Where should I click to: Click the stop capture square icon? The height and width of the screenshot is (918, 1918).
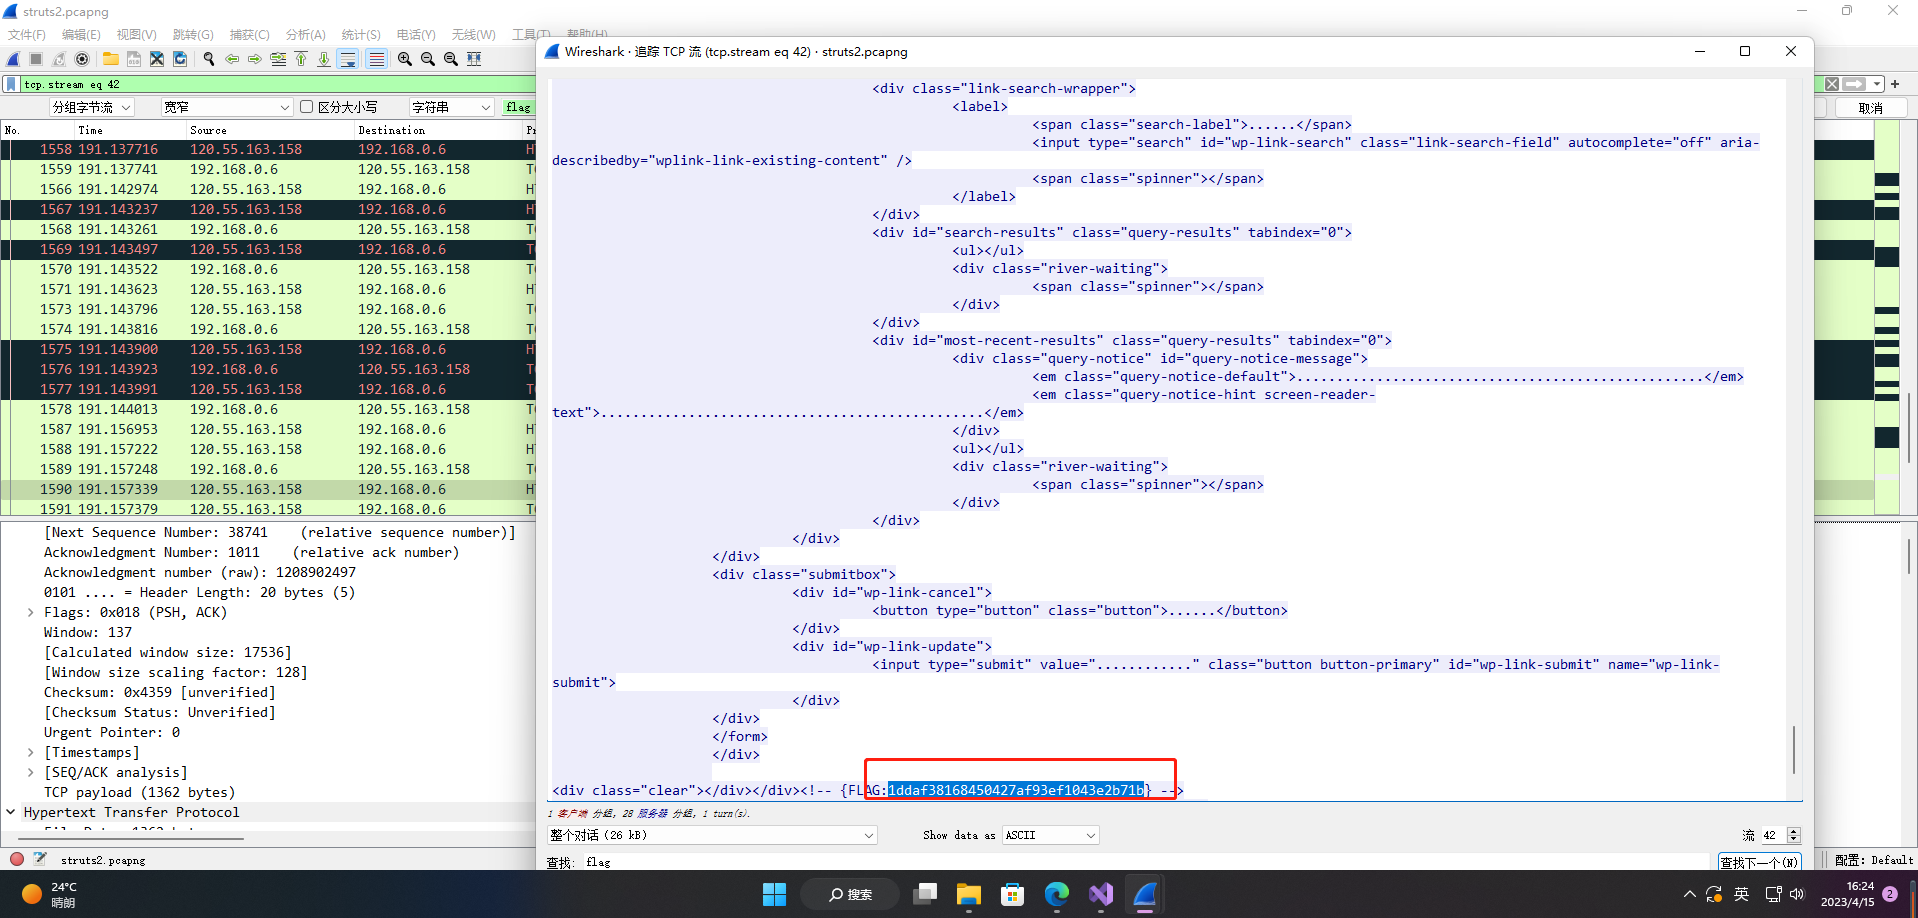[36, 59]
